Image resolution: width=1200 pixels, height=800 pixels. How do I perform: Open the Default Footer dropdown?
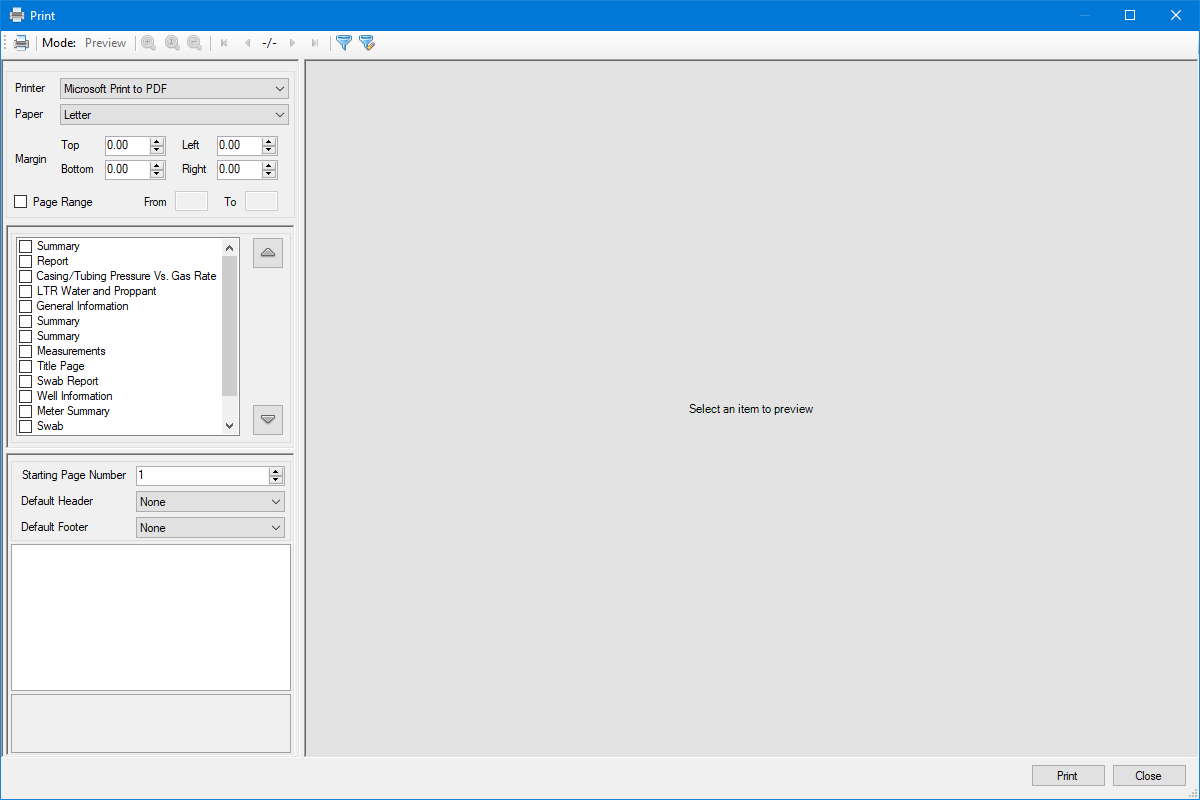210,528
